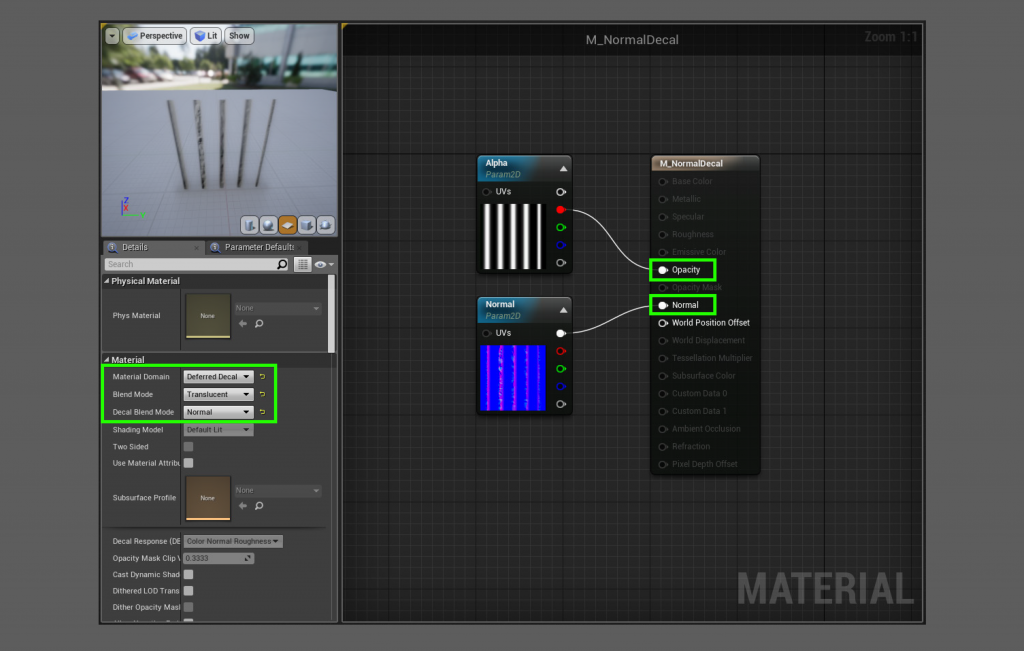
Task: Click the Normal node RGB output pin
Action: (x=560, y=333)
